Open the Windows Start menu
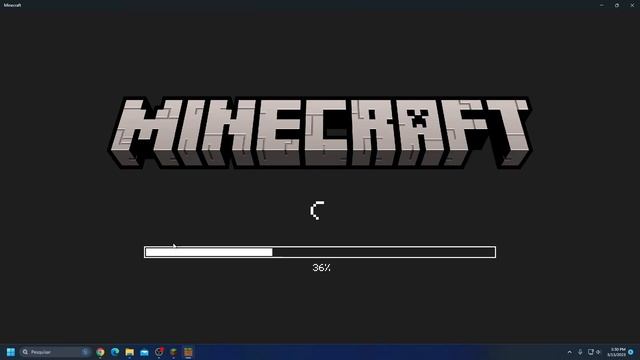 click(11, 352)
